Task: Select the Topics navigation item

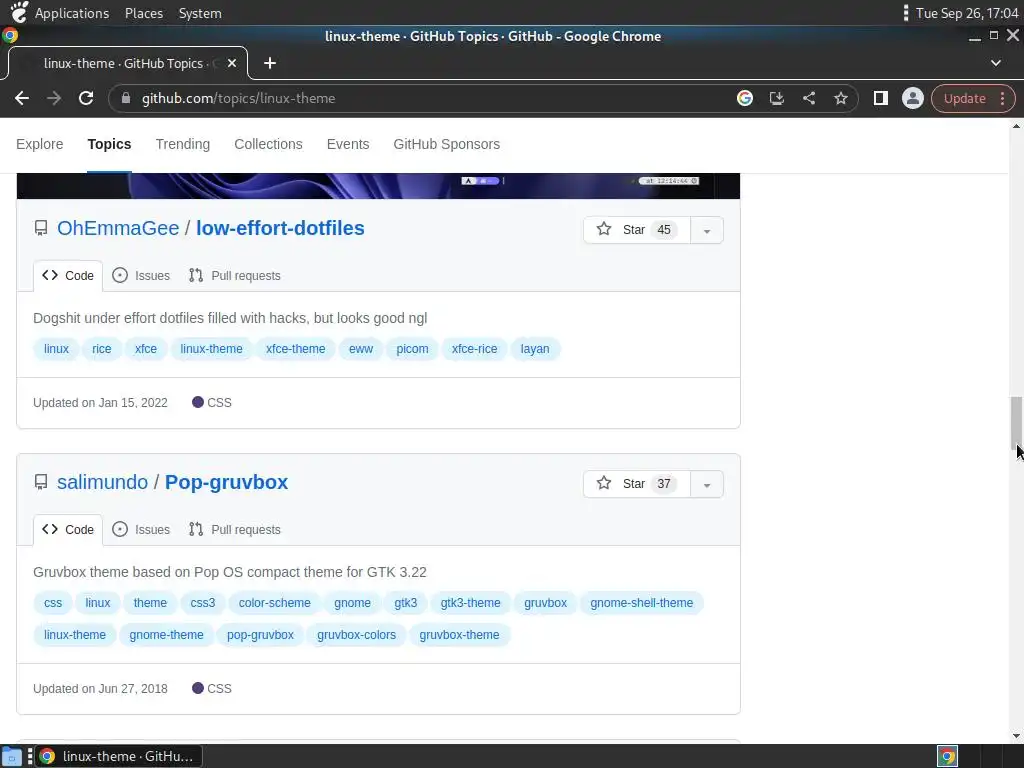Action: 109,144
